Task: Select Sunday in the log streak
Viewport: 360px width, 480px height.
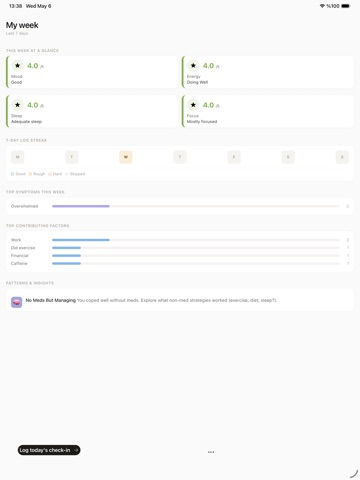Action: [342, 157]
